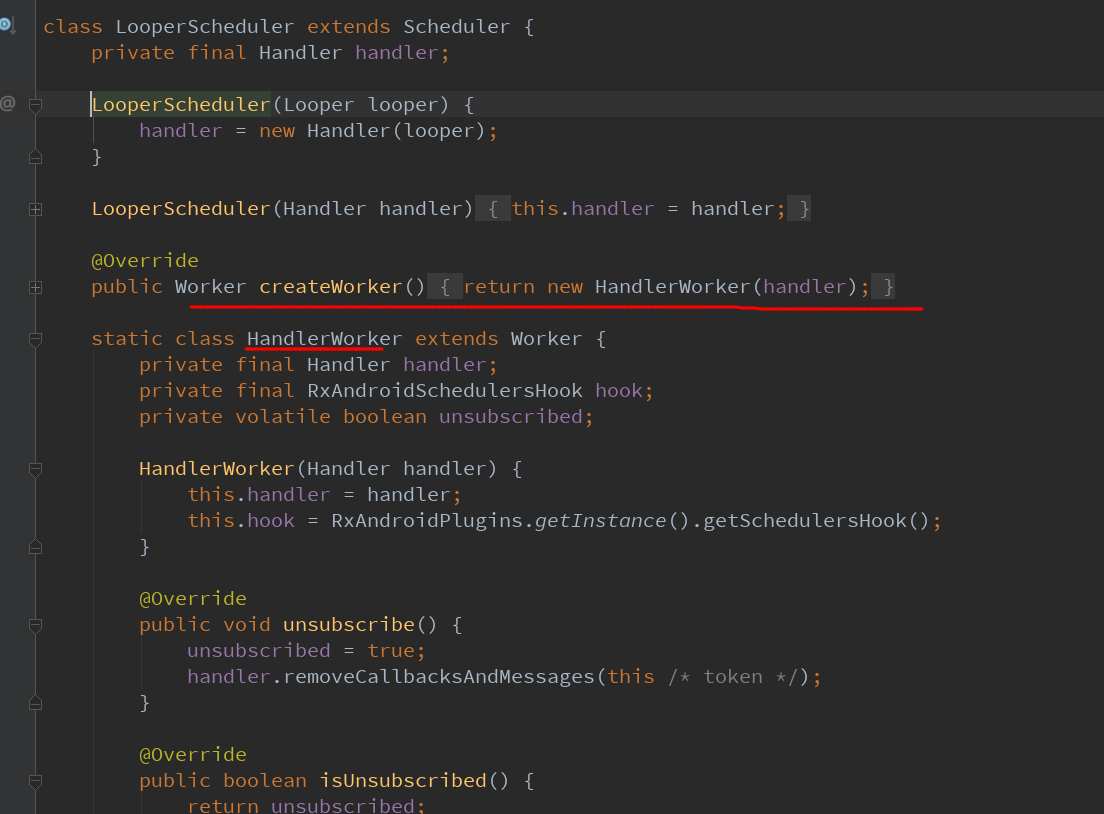Click the createWorker method name

point(330,287)
